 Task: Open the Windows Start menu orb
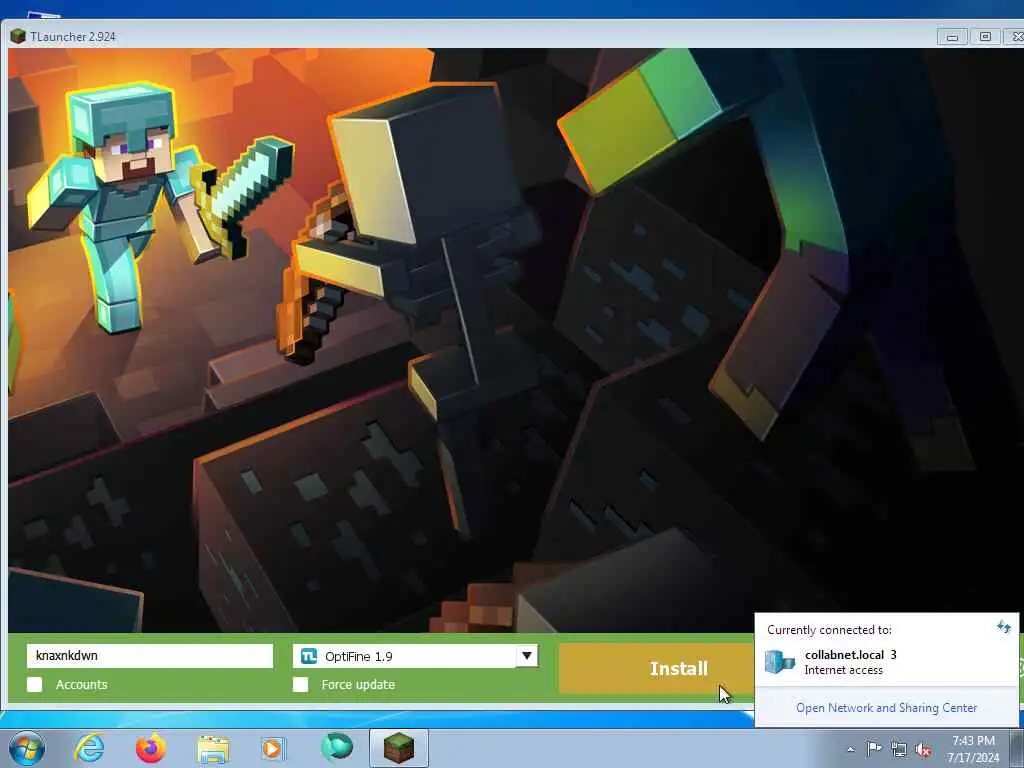[27, 748]
